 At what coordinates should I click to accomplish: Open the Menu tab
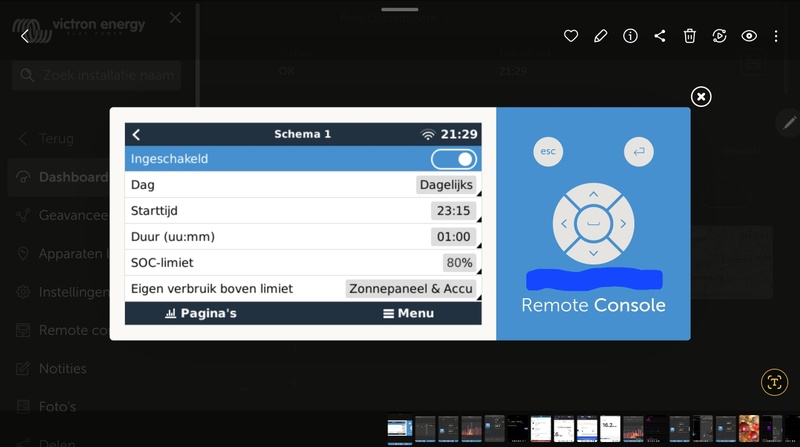point(409,313)
